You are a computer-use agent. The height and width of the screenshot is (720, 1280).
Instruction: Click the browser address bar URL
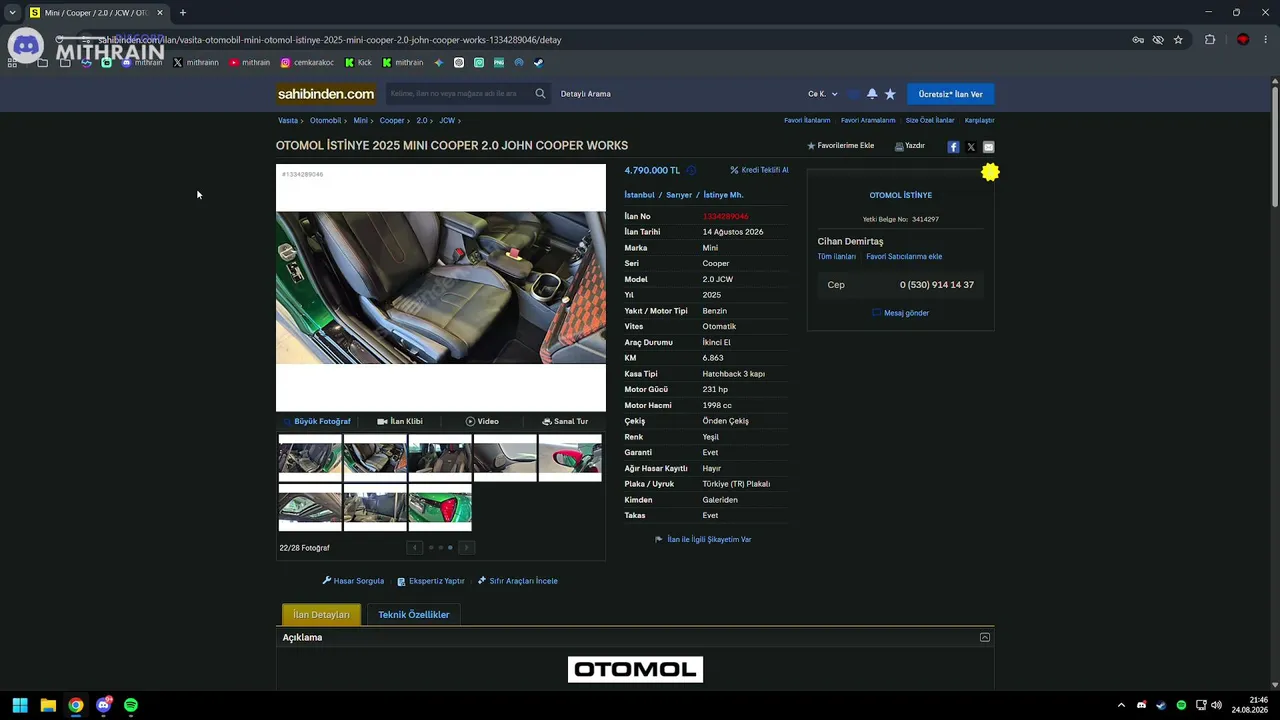[330, 40]
